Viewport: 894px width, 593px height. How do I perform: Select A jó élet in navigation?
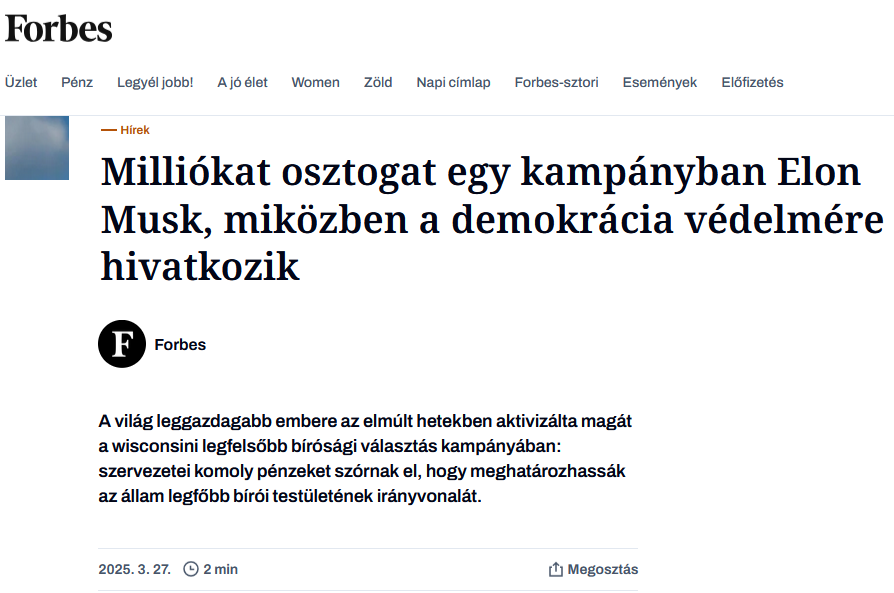242,83
